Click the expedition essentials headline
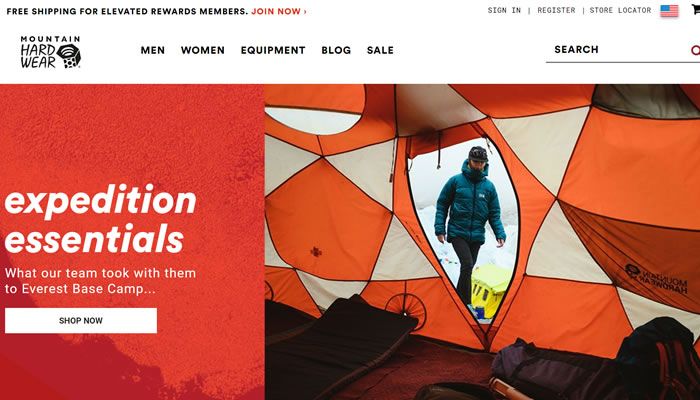Image resolution: width=700 pixels, height=400 pixels. pyautogui.click(x=100, y=219)
